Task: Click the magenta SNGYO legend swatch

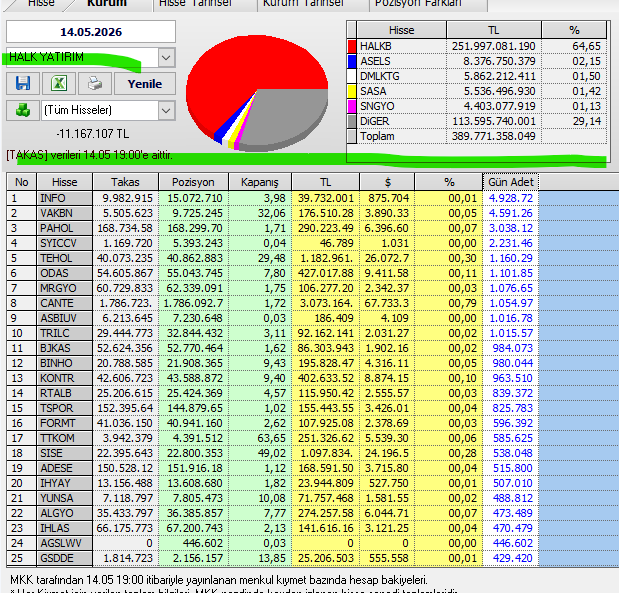Action: click(352, 106)
